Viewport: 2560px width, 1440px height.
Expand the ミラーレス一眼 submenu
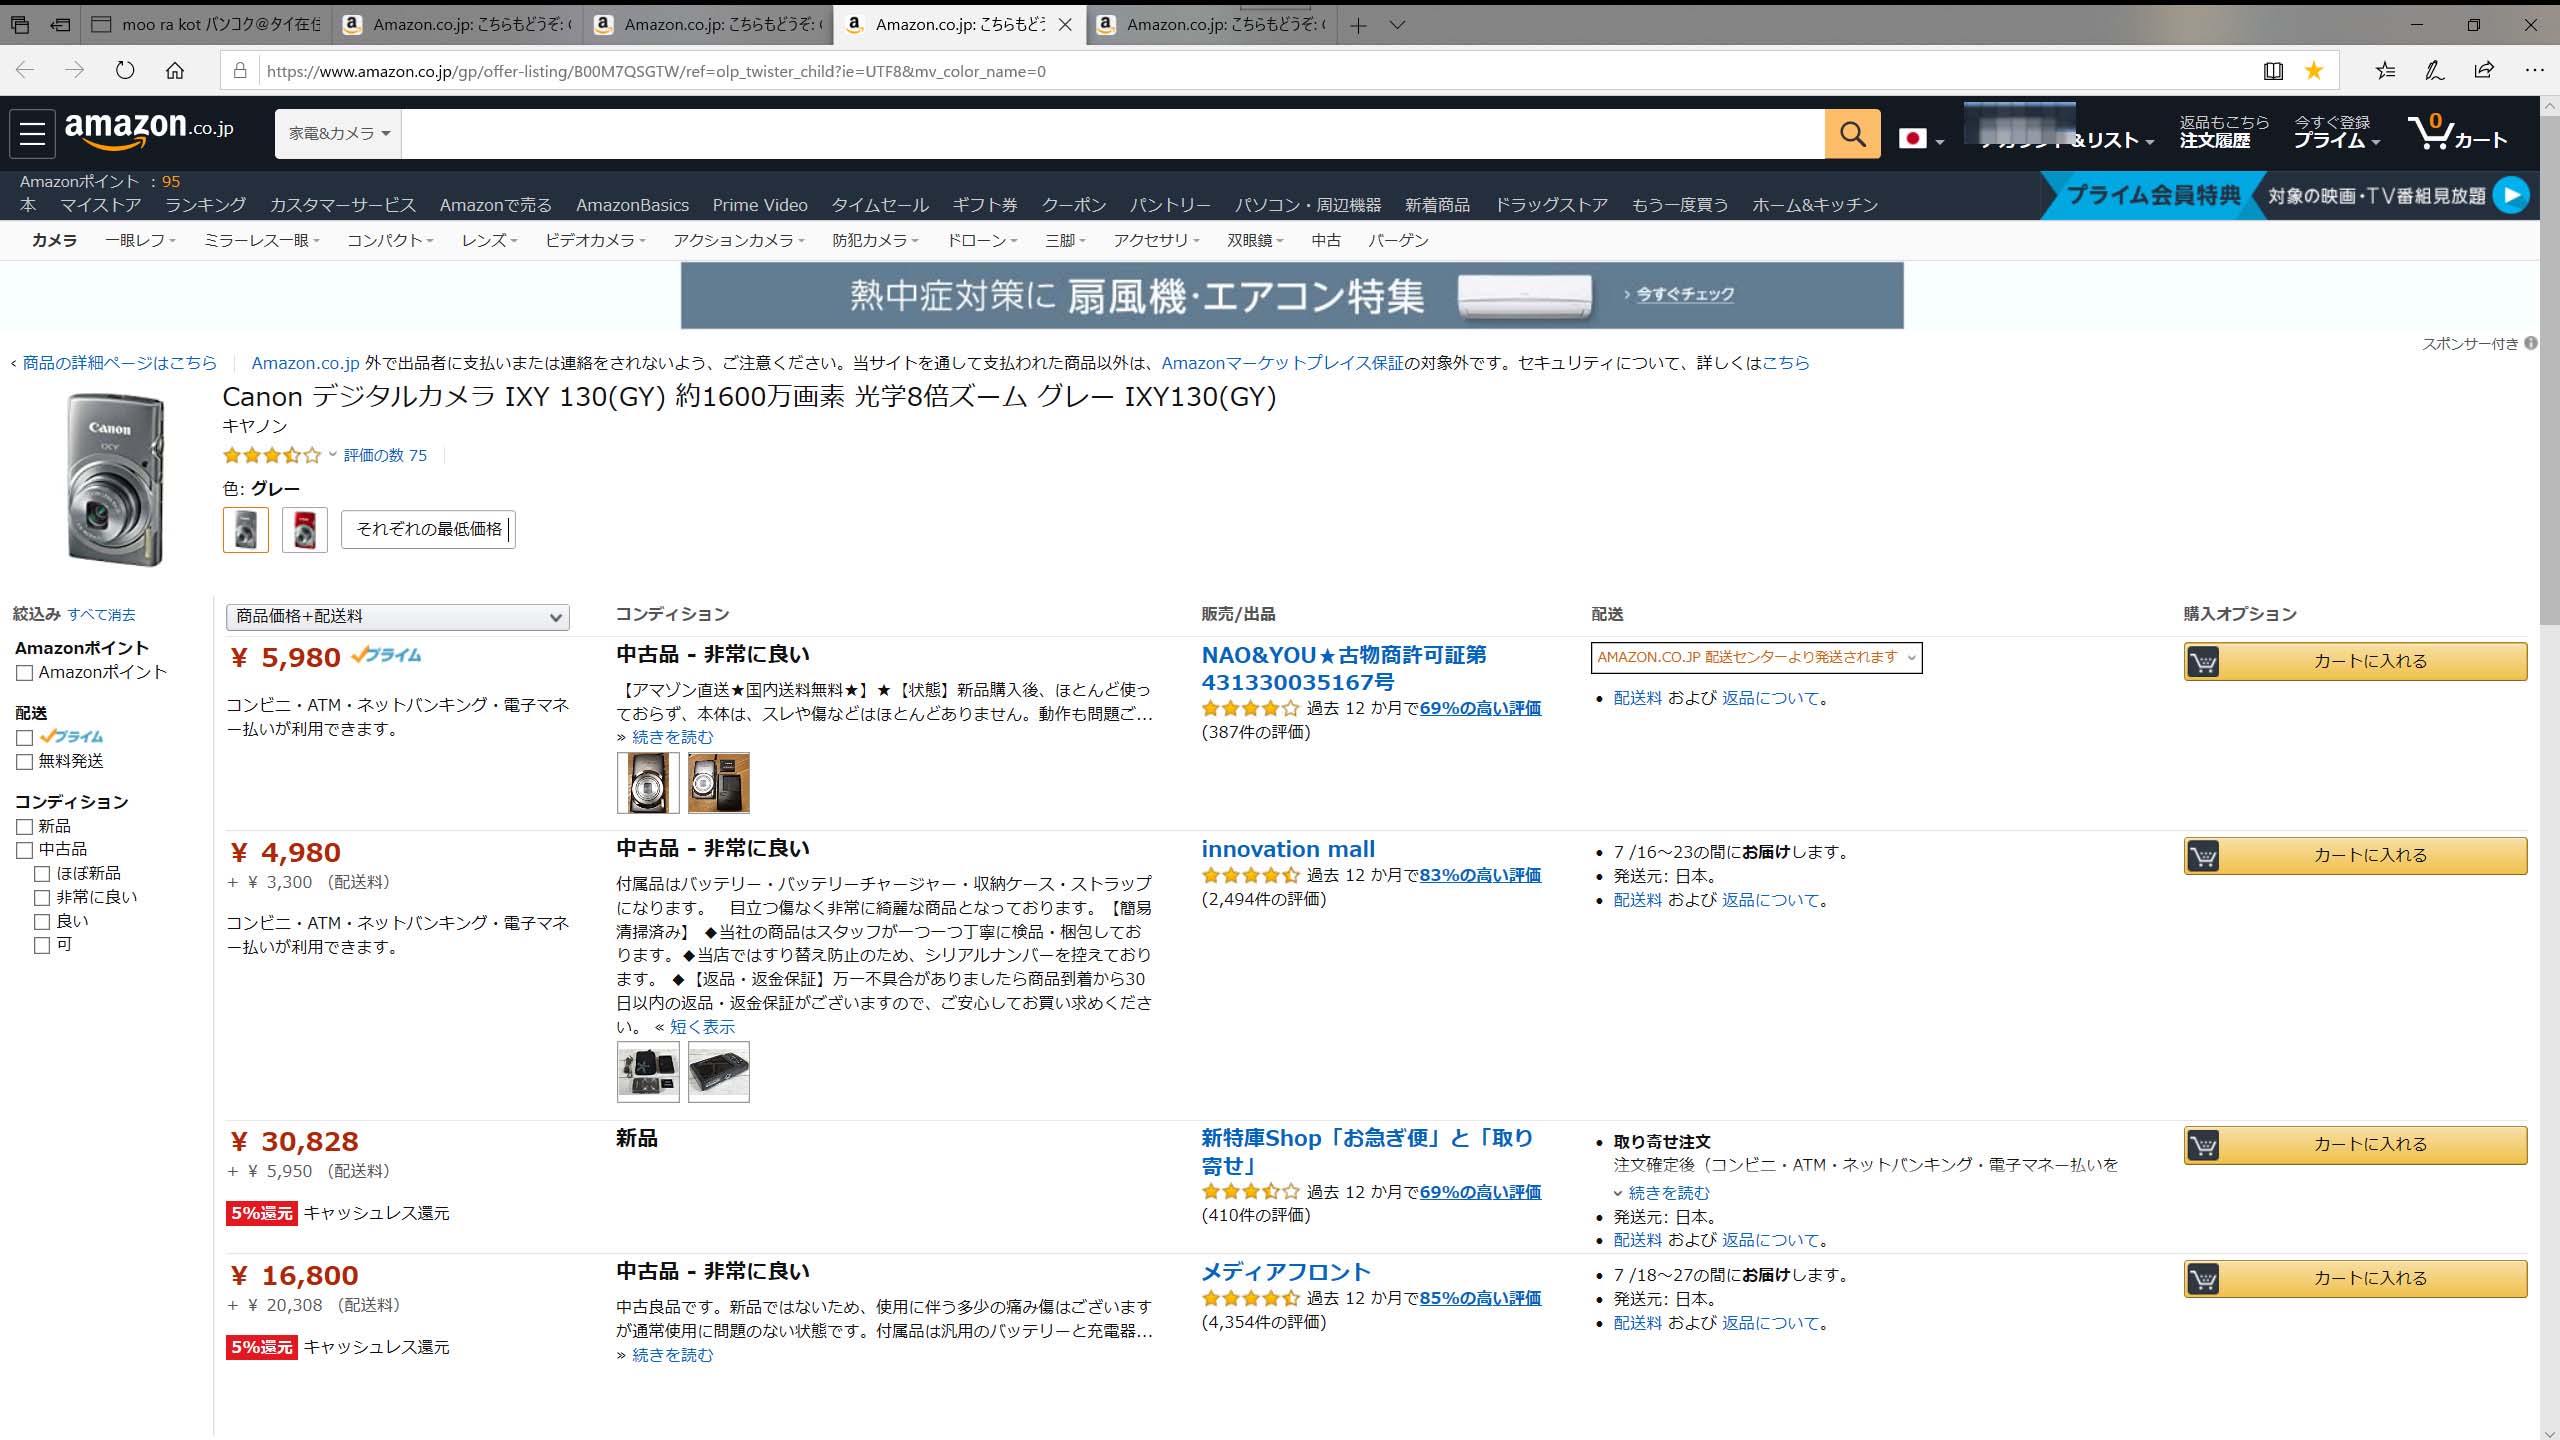(x=261, y=240)
